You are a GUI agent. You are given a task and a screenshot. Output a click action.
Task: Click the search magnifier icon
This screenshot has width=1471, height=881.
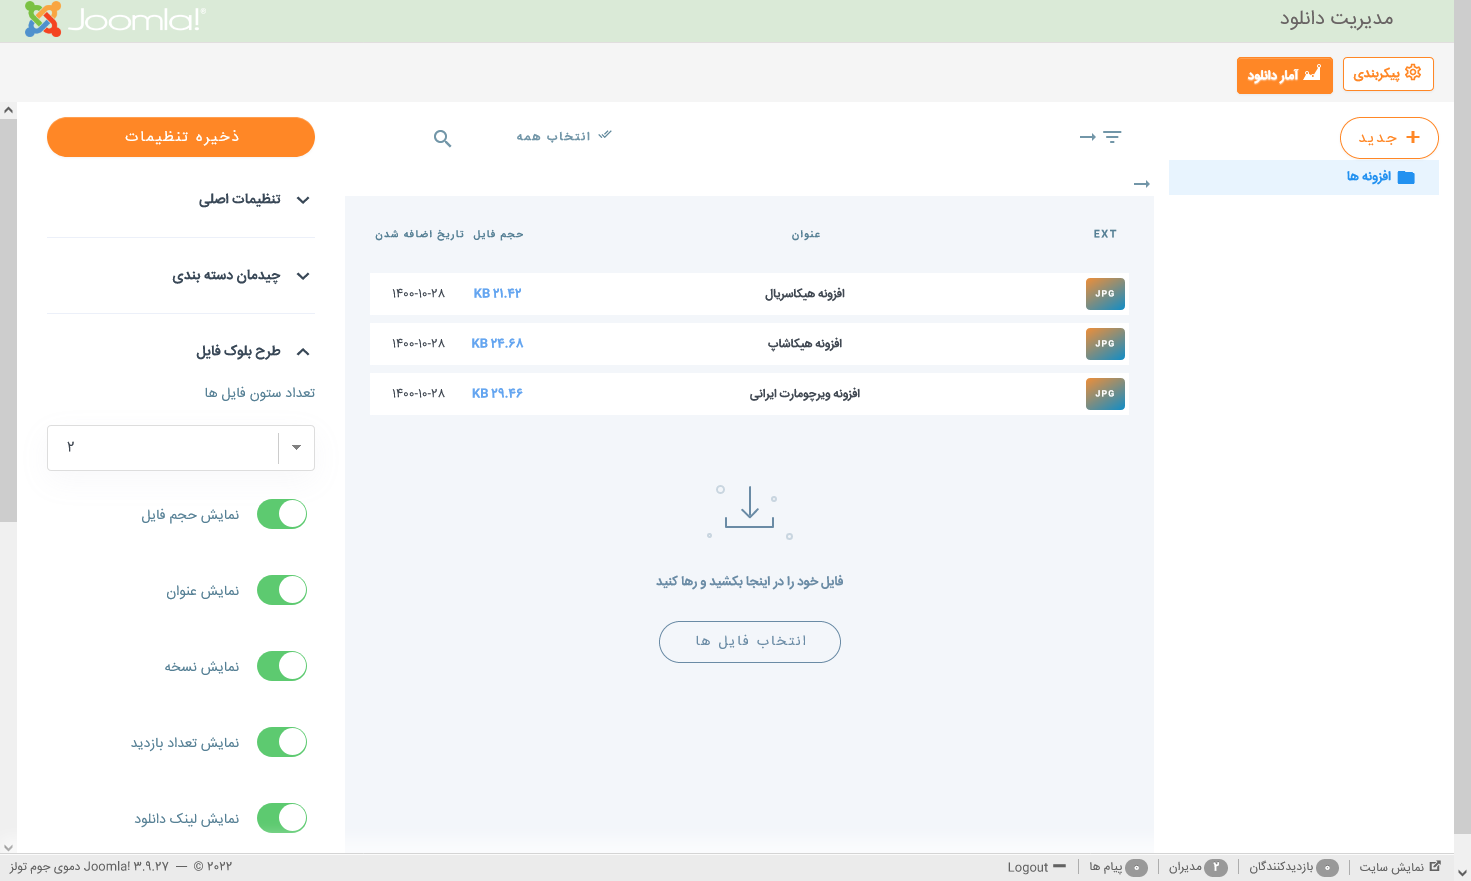(x=442, y=139)
